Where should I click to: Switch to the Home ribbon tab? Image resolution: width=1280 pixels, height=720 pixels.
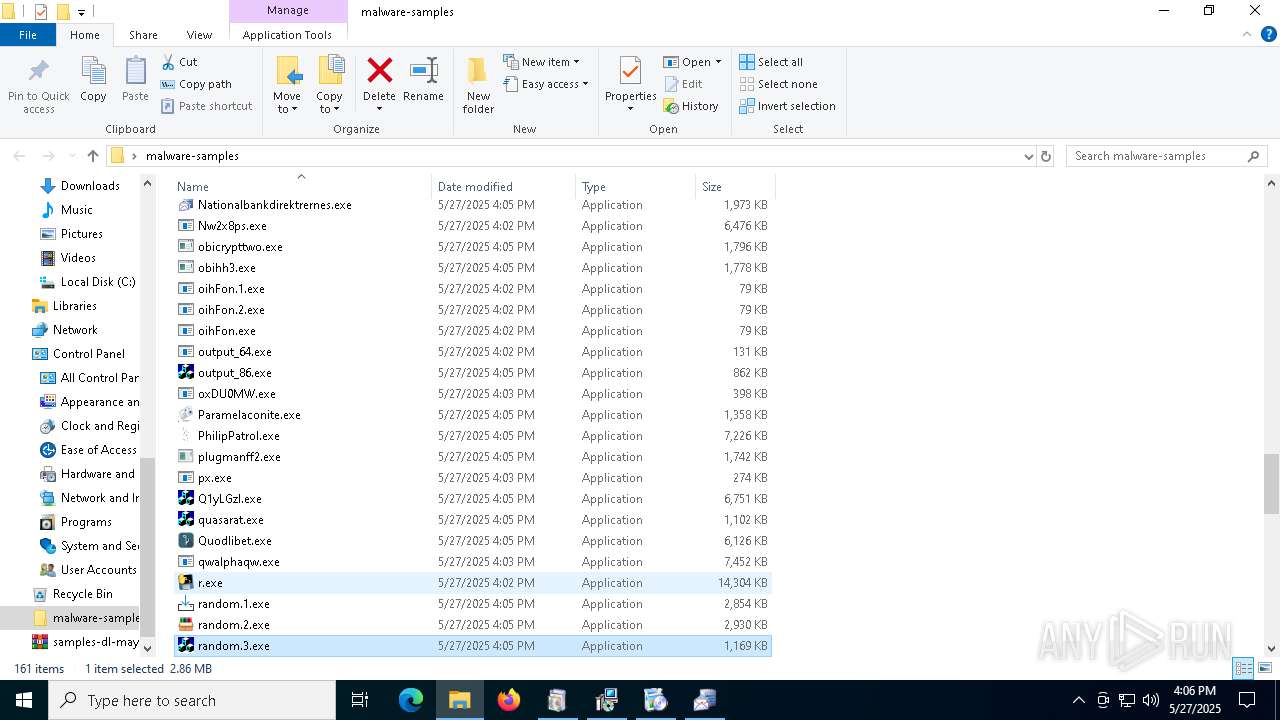click(x=85, y=35)
